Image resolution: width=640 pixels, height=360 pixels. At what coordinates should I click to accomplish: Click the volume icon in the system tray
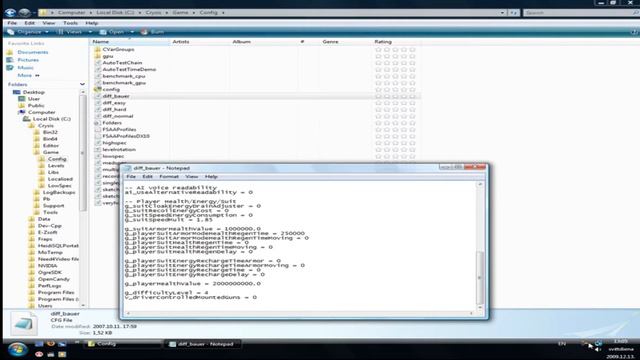point(598,349)
